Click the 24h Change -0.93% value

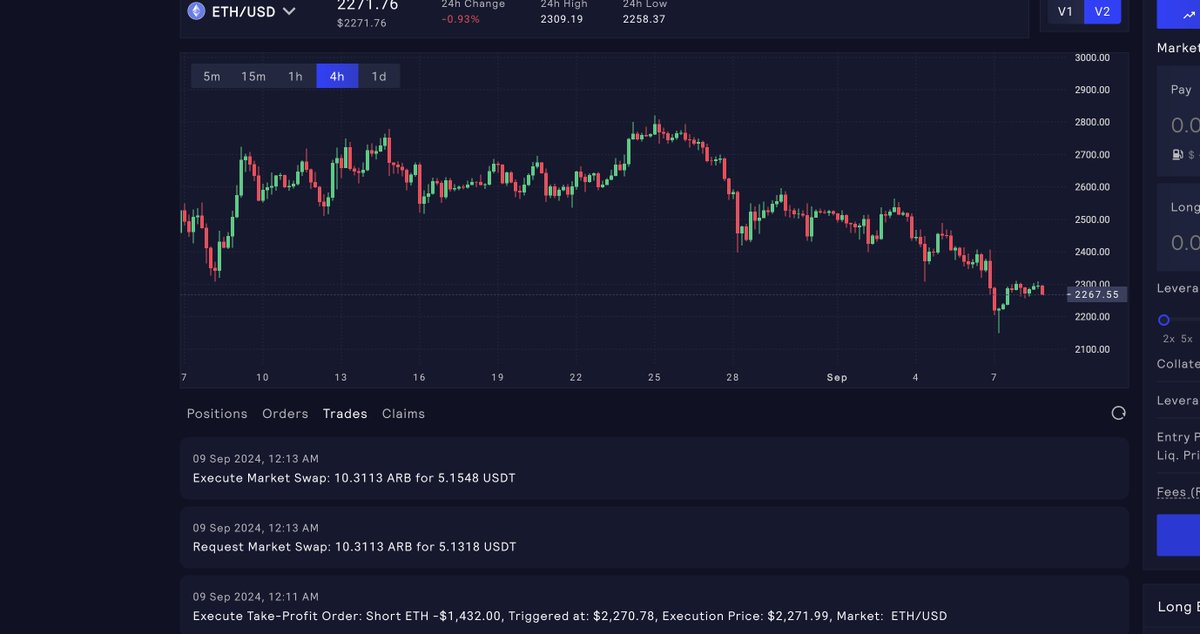461,19
